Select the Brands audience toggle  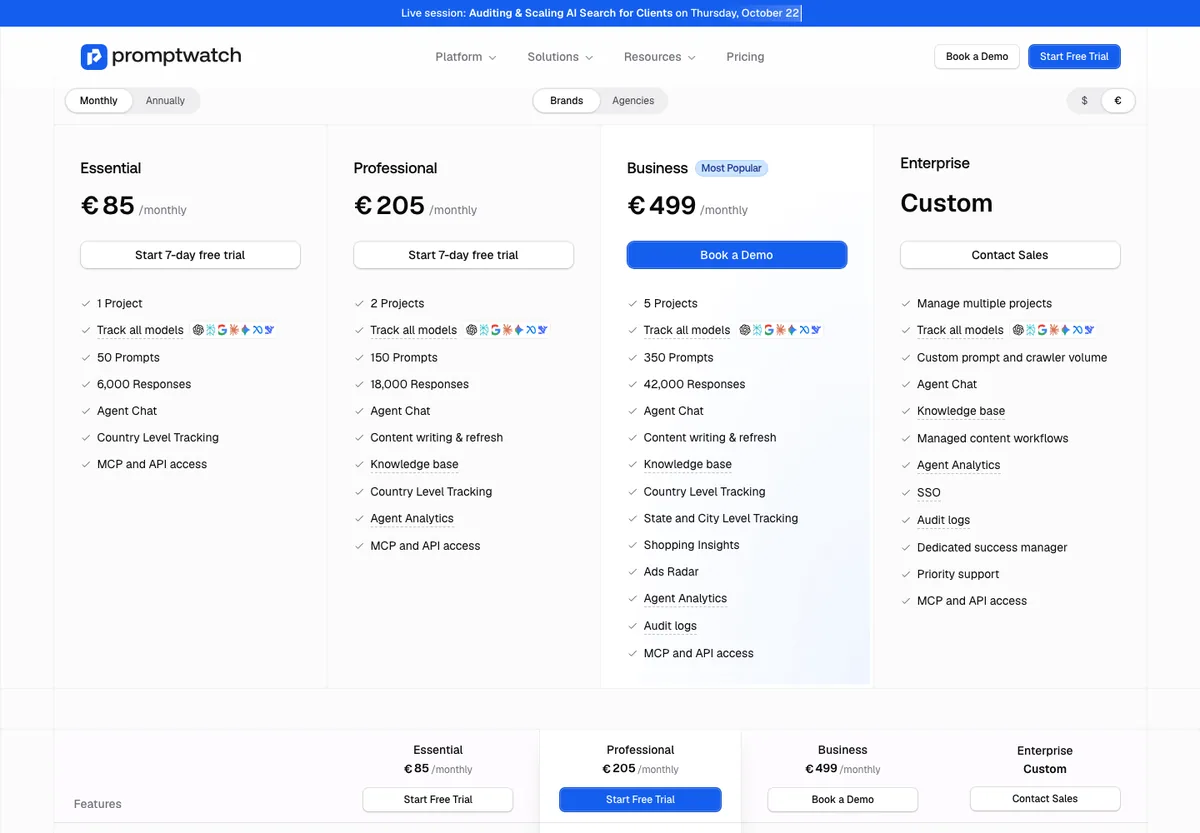pos(566,101)
